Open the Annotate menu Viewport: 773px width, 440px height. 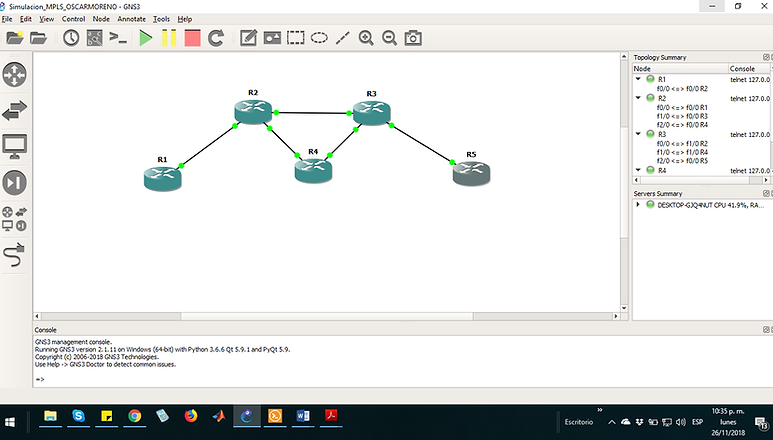pyautogui.click(x=132, y=19)
